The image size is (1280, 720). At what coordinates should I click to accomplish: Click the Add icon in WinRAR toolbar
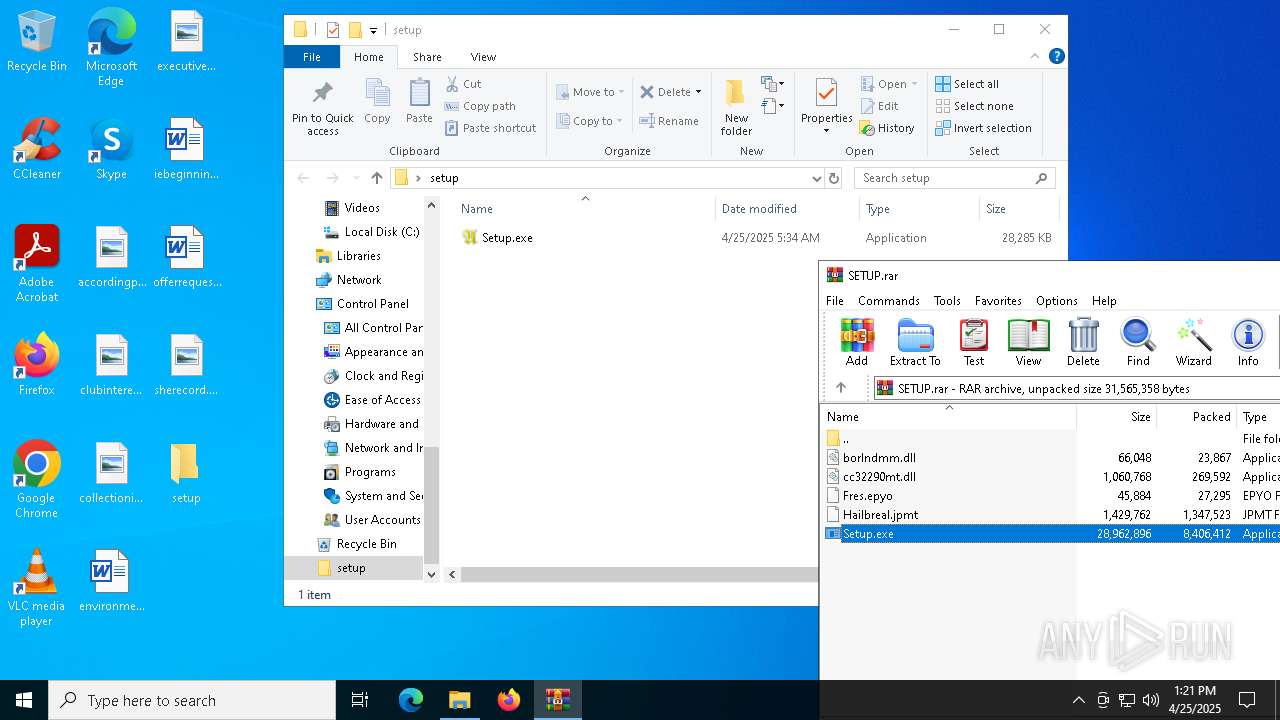[857, 342]
